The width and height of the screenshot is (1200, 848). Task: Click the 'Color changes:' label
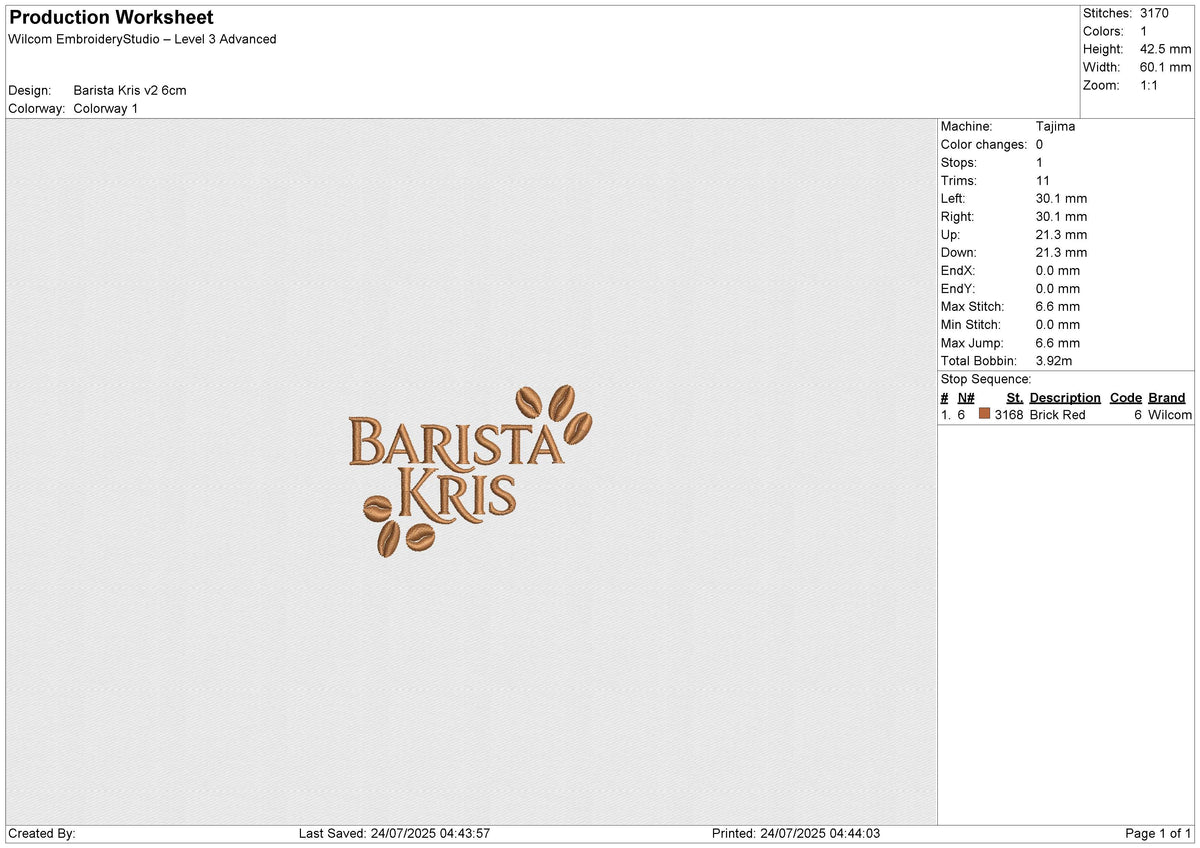[x=984, y=144]
